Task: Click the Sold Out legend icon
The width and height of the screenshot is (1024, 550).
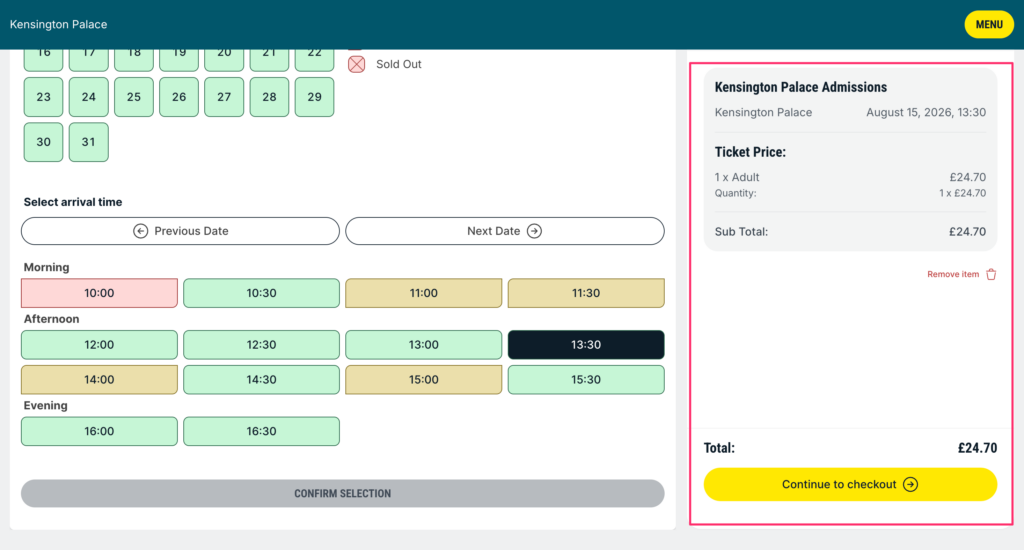Action: click(x=357, y=64)
